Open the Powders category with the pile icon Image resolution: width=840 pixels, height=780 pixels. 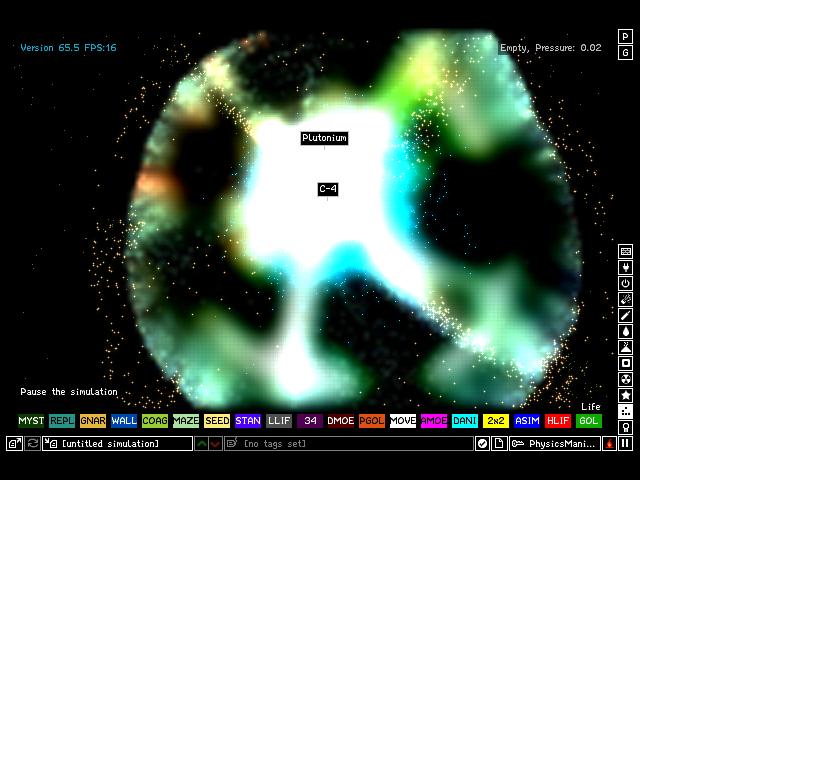pyautogui.click(x=625, y=347)
